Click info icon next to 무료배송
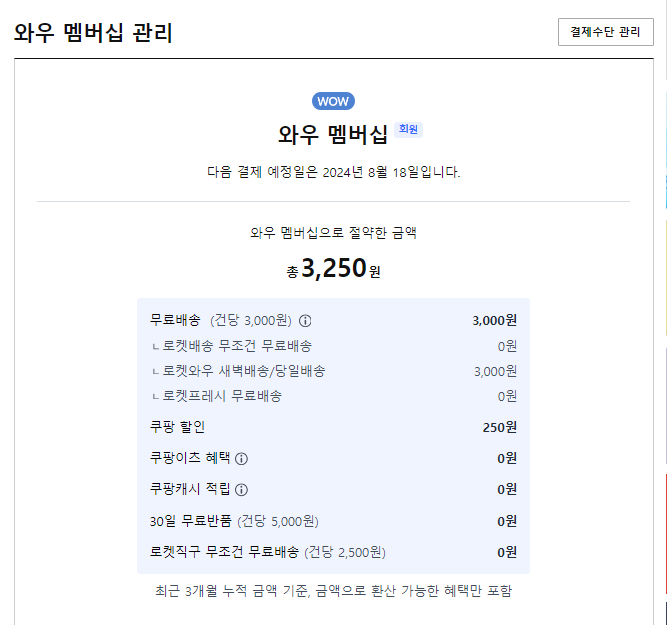This screenshot has width=667, height=625. point(305,320)
